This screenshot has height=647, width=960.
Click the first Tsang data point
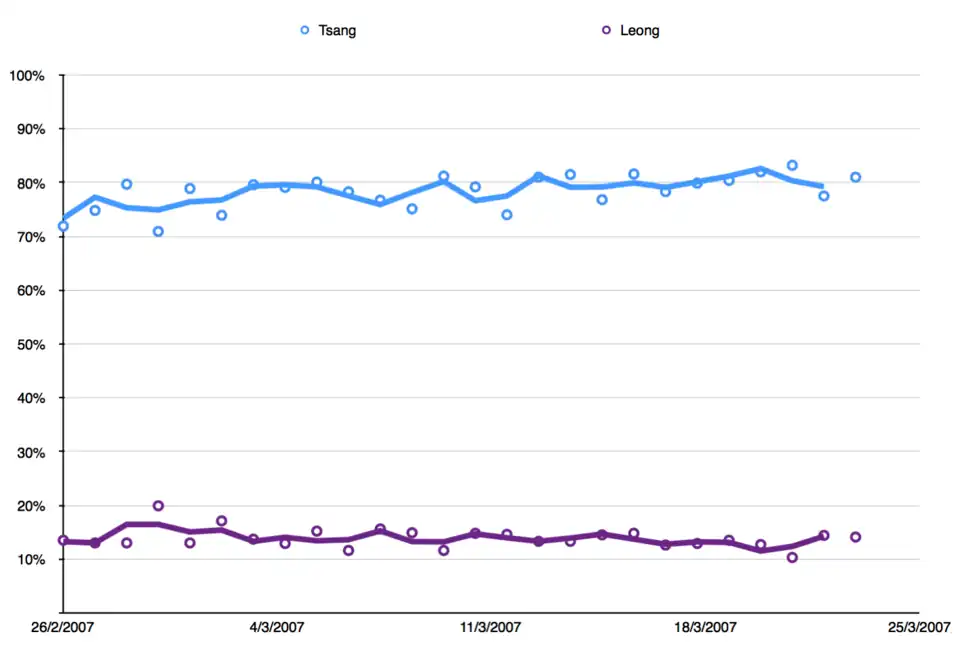coord(63,226)
